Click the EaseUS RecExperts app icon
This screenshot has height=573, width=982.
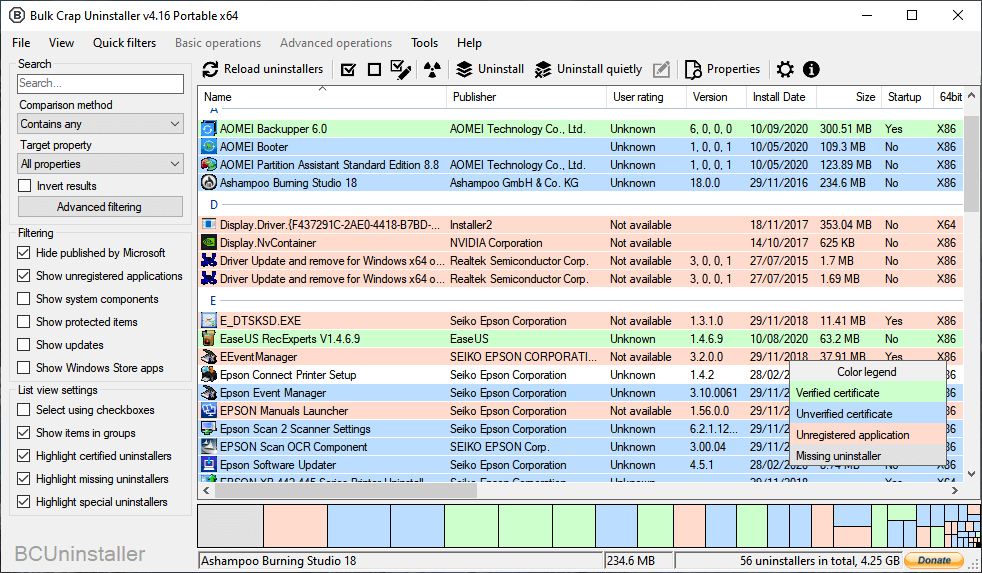click(209, 339)
